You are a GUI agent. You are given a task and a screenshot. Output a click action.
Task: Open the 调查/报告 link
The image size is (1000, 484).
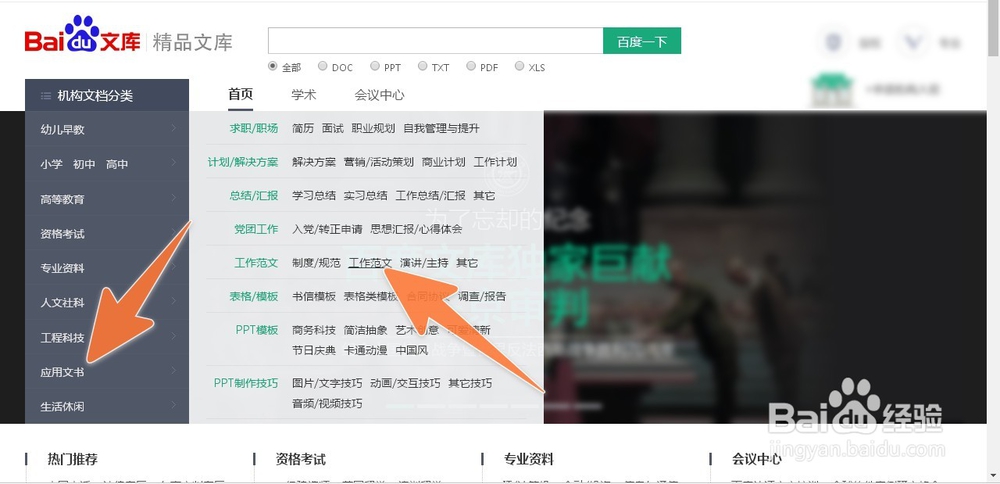482,297
